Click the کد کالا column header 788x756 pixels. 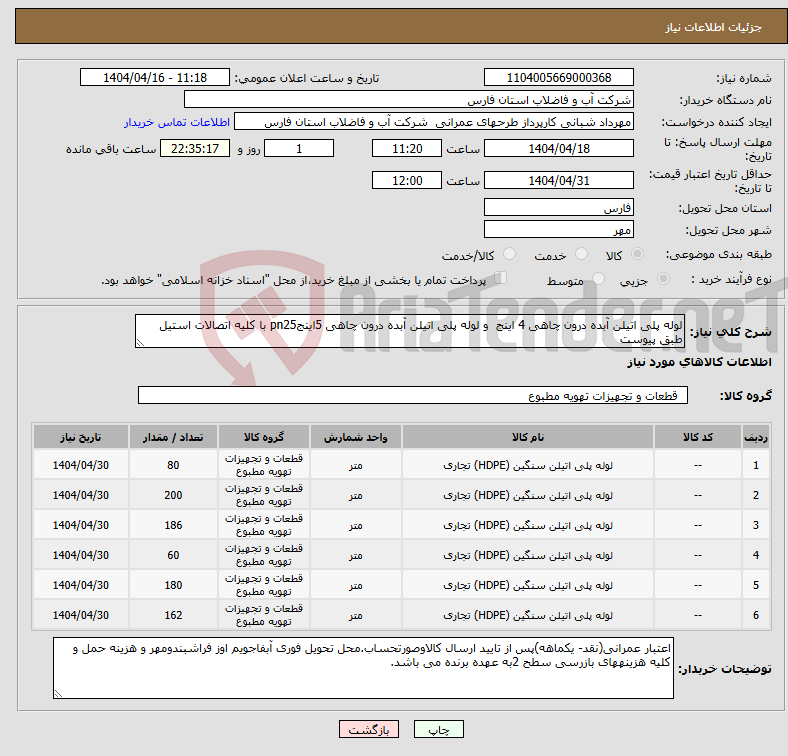pyautogui.click(x=698, y=437)
